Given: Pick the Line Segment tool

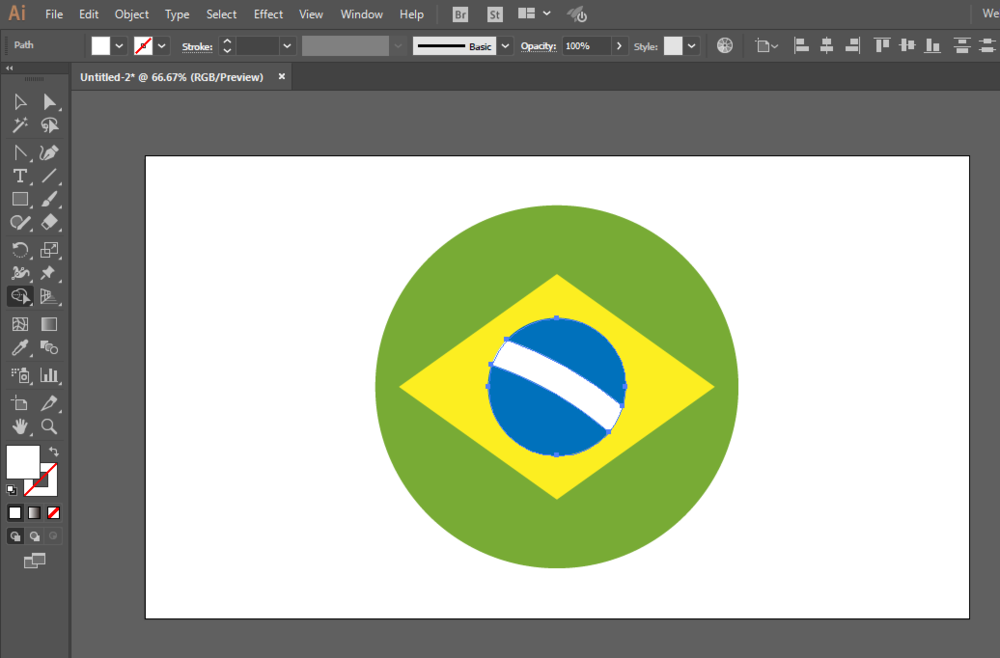Looking at the screenshot, I should pyautogui.click(x=49, y=176).
